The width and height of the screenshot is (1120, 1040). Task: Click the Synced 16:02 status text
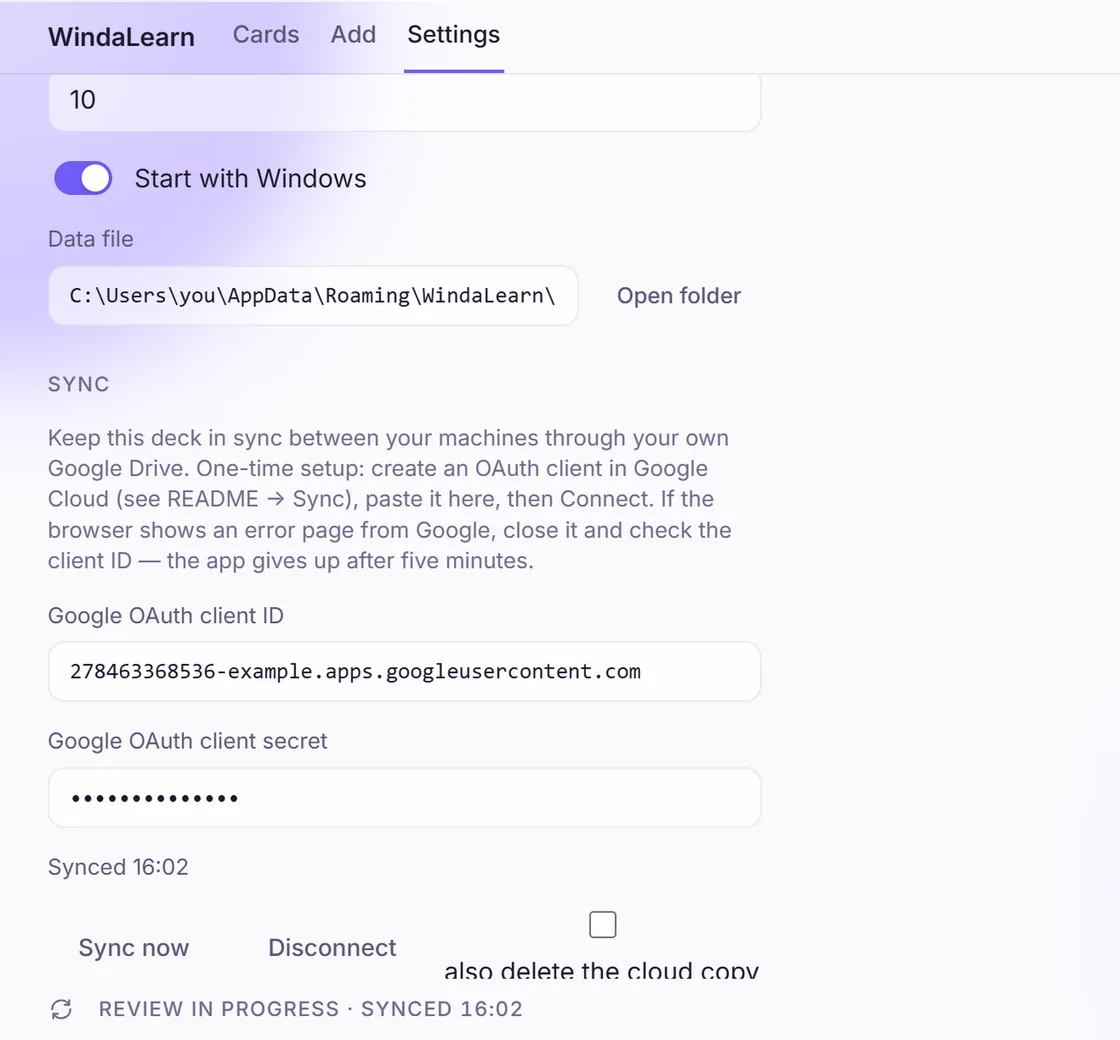pos(118,866)
